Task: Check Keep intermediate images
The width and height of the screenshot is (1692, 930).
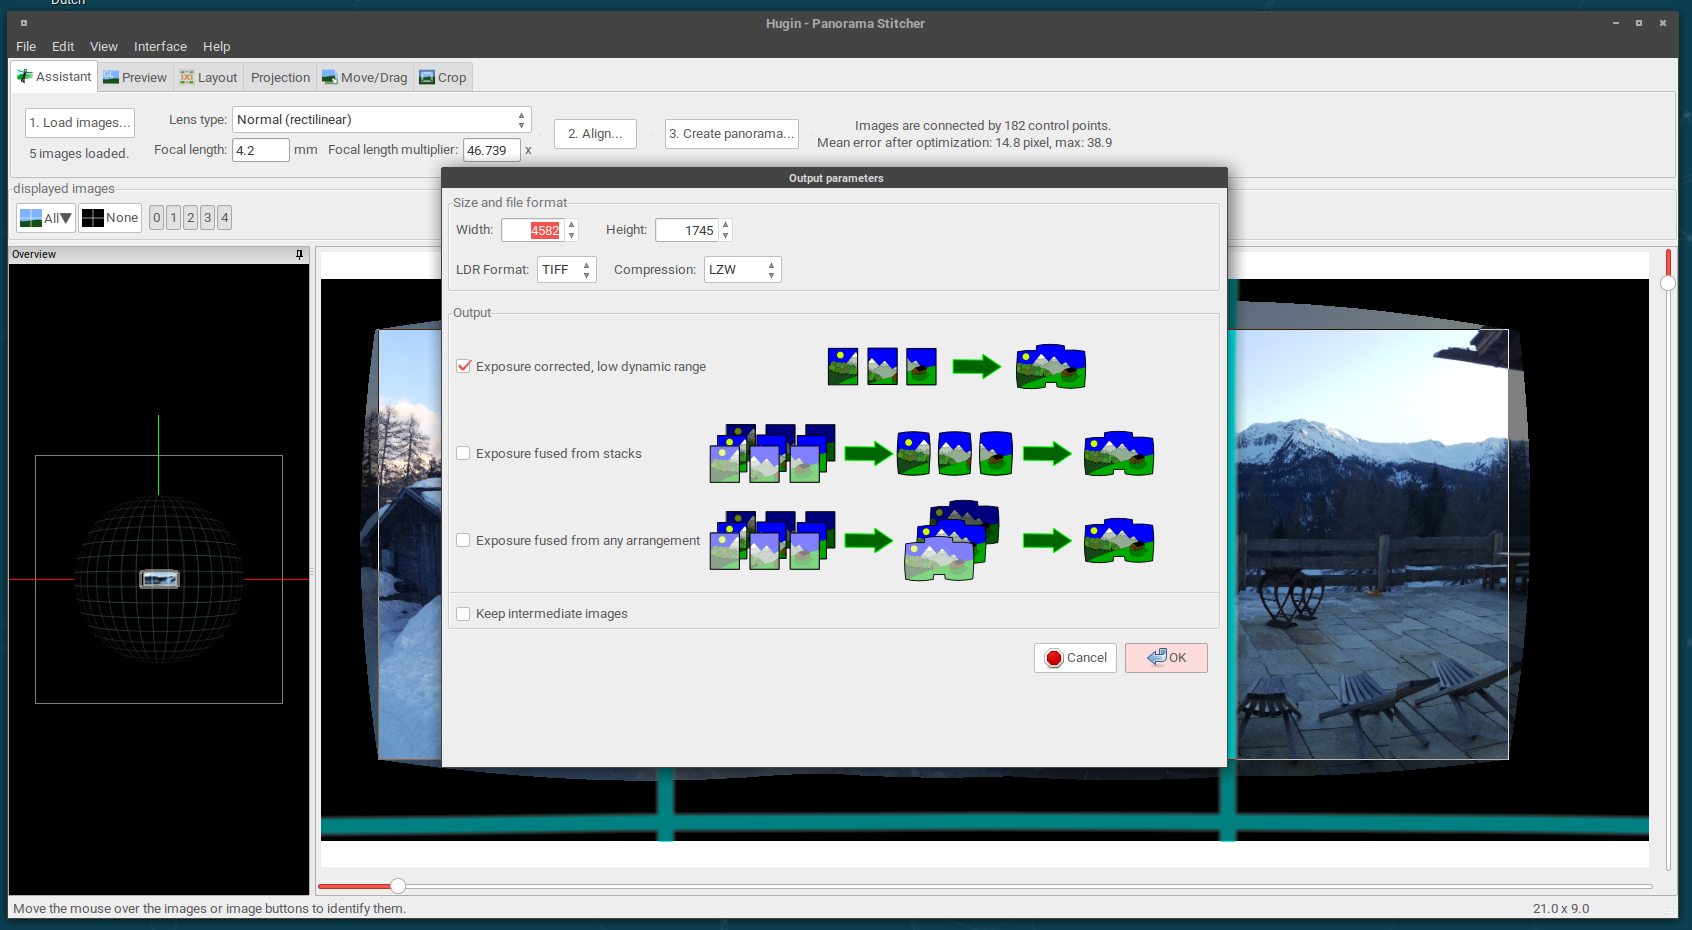Action: pos(464,614)
